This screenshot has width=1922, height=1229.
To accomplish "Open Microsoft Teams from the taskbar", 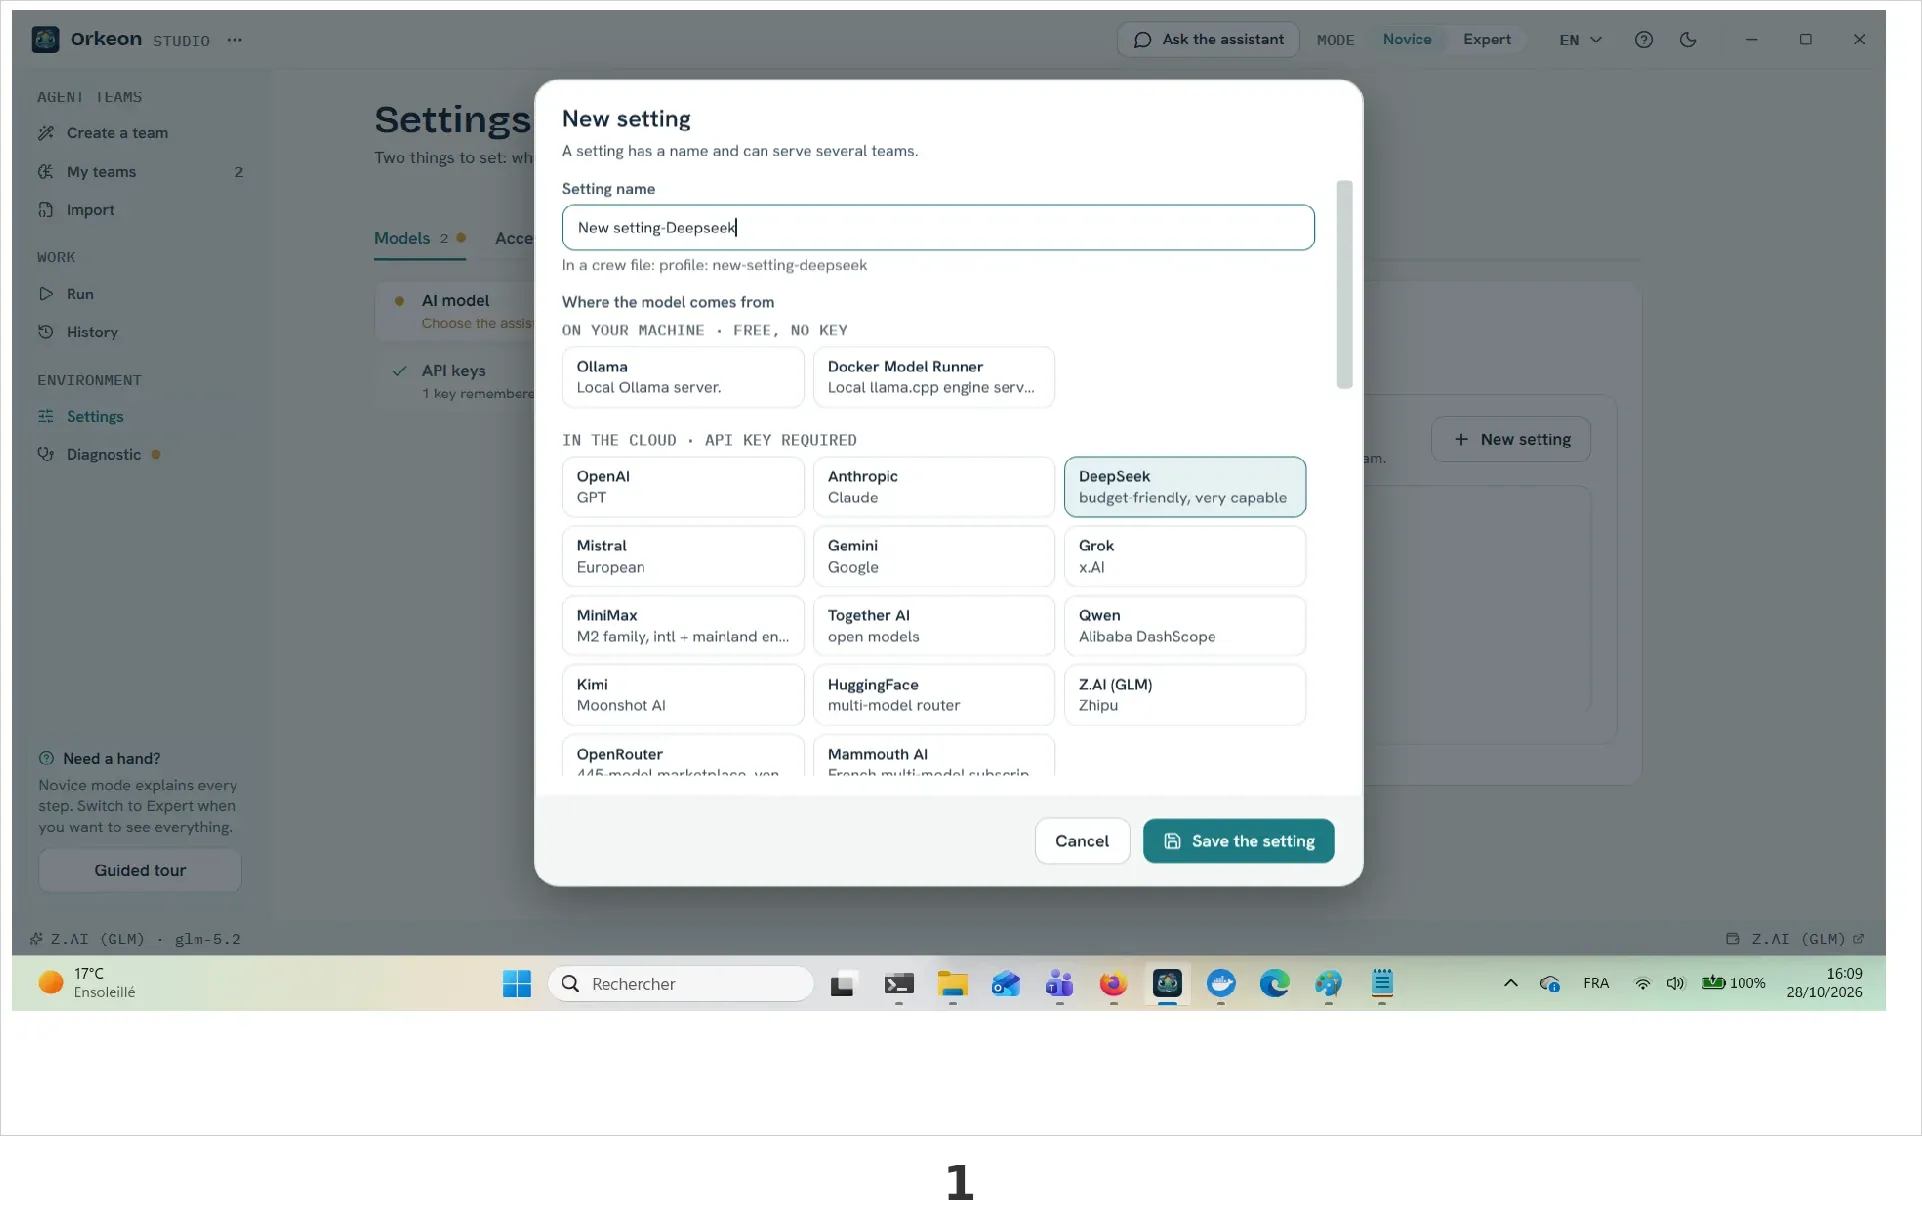I will coord(1059,984).
